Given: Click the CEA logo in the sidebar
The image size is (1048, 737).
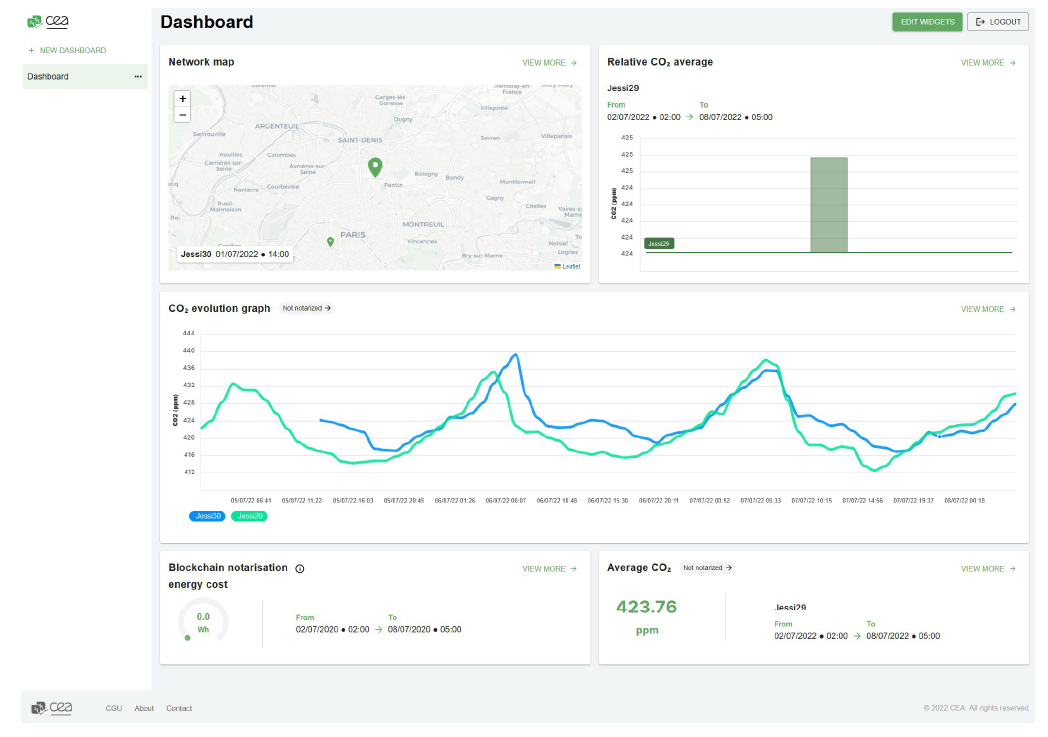Looking at the screenshot, I should click(47, 21).
